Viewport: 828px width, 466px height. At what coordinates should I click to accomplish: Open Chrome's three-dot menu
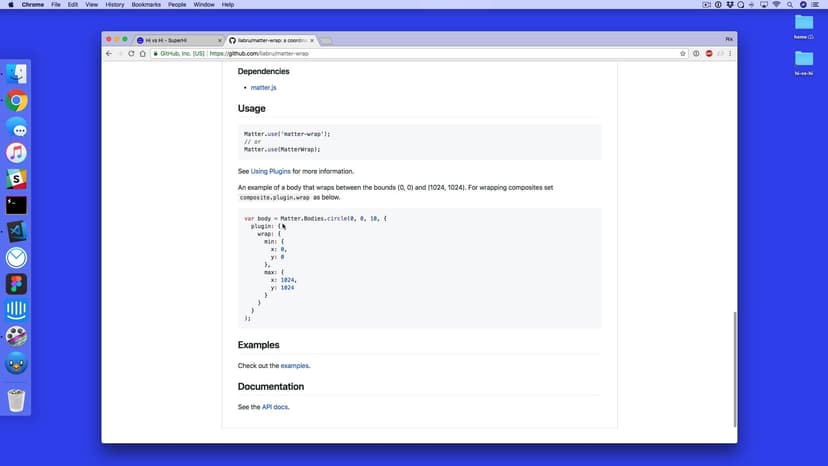(x=729, y=53)
